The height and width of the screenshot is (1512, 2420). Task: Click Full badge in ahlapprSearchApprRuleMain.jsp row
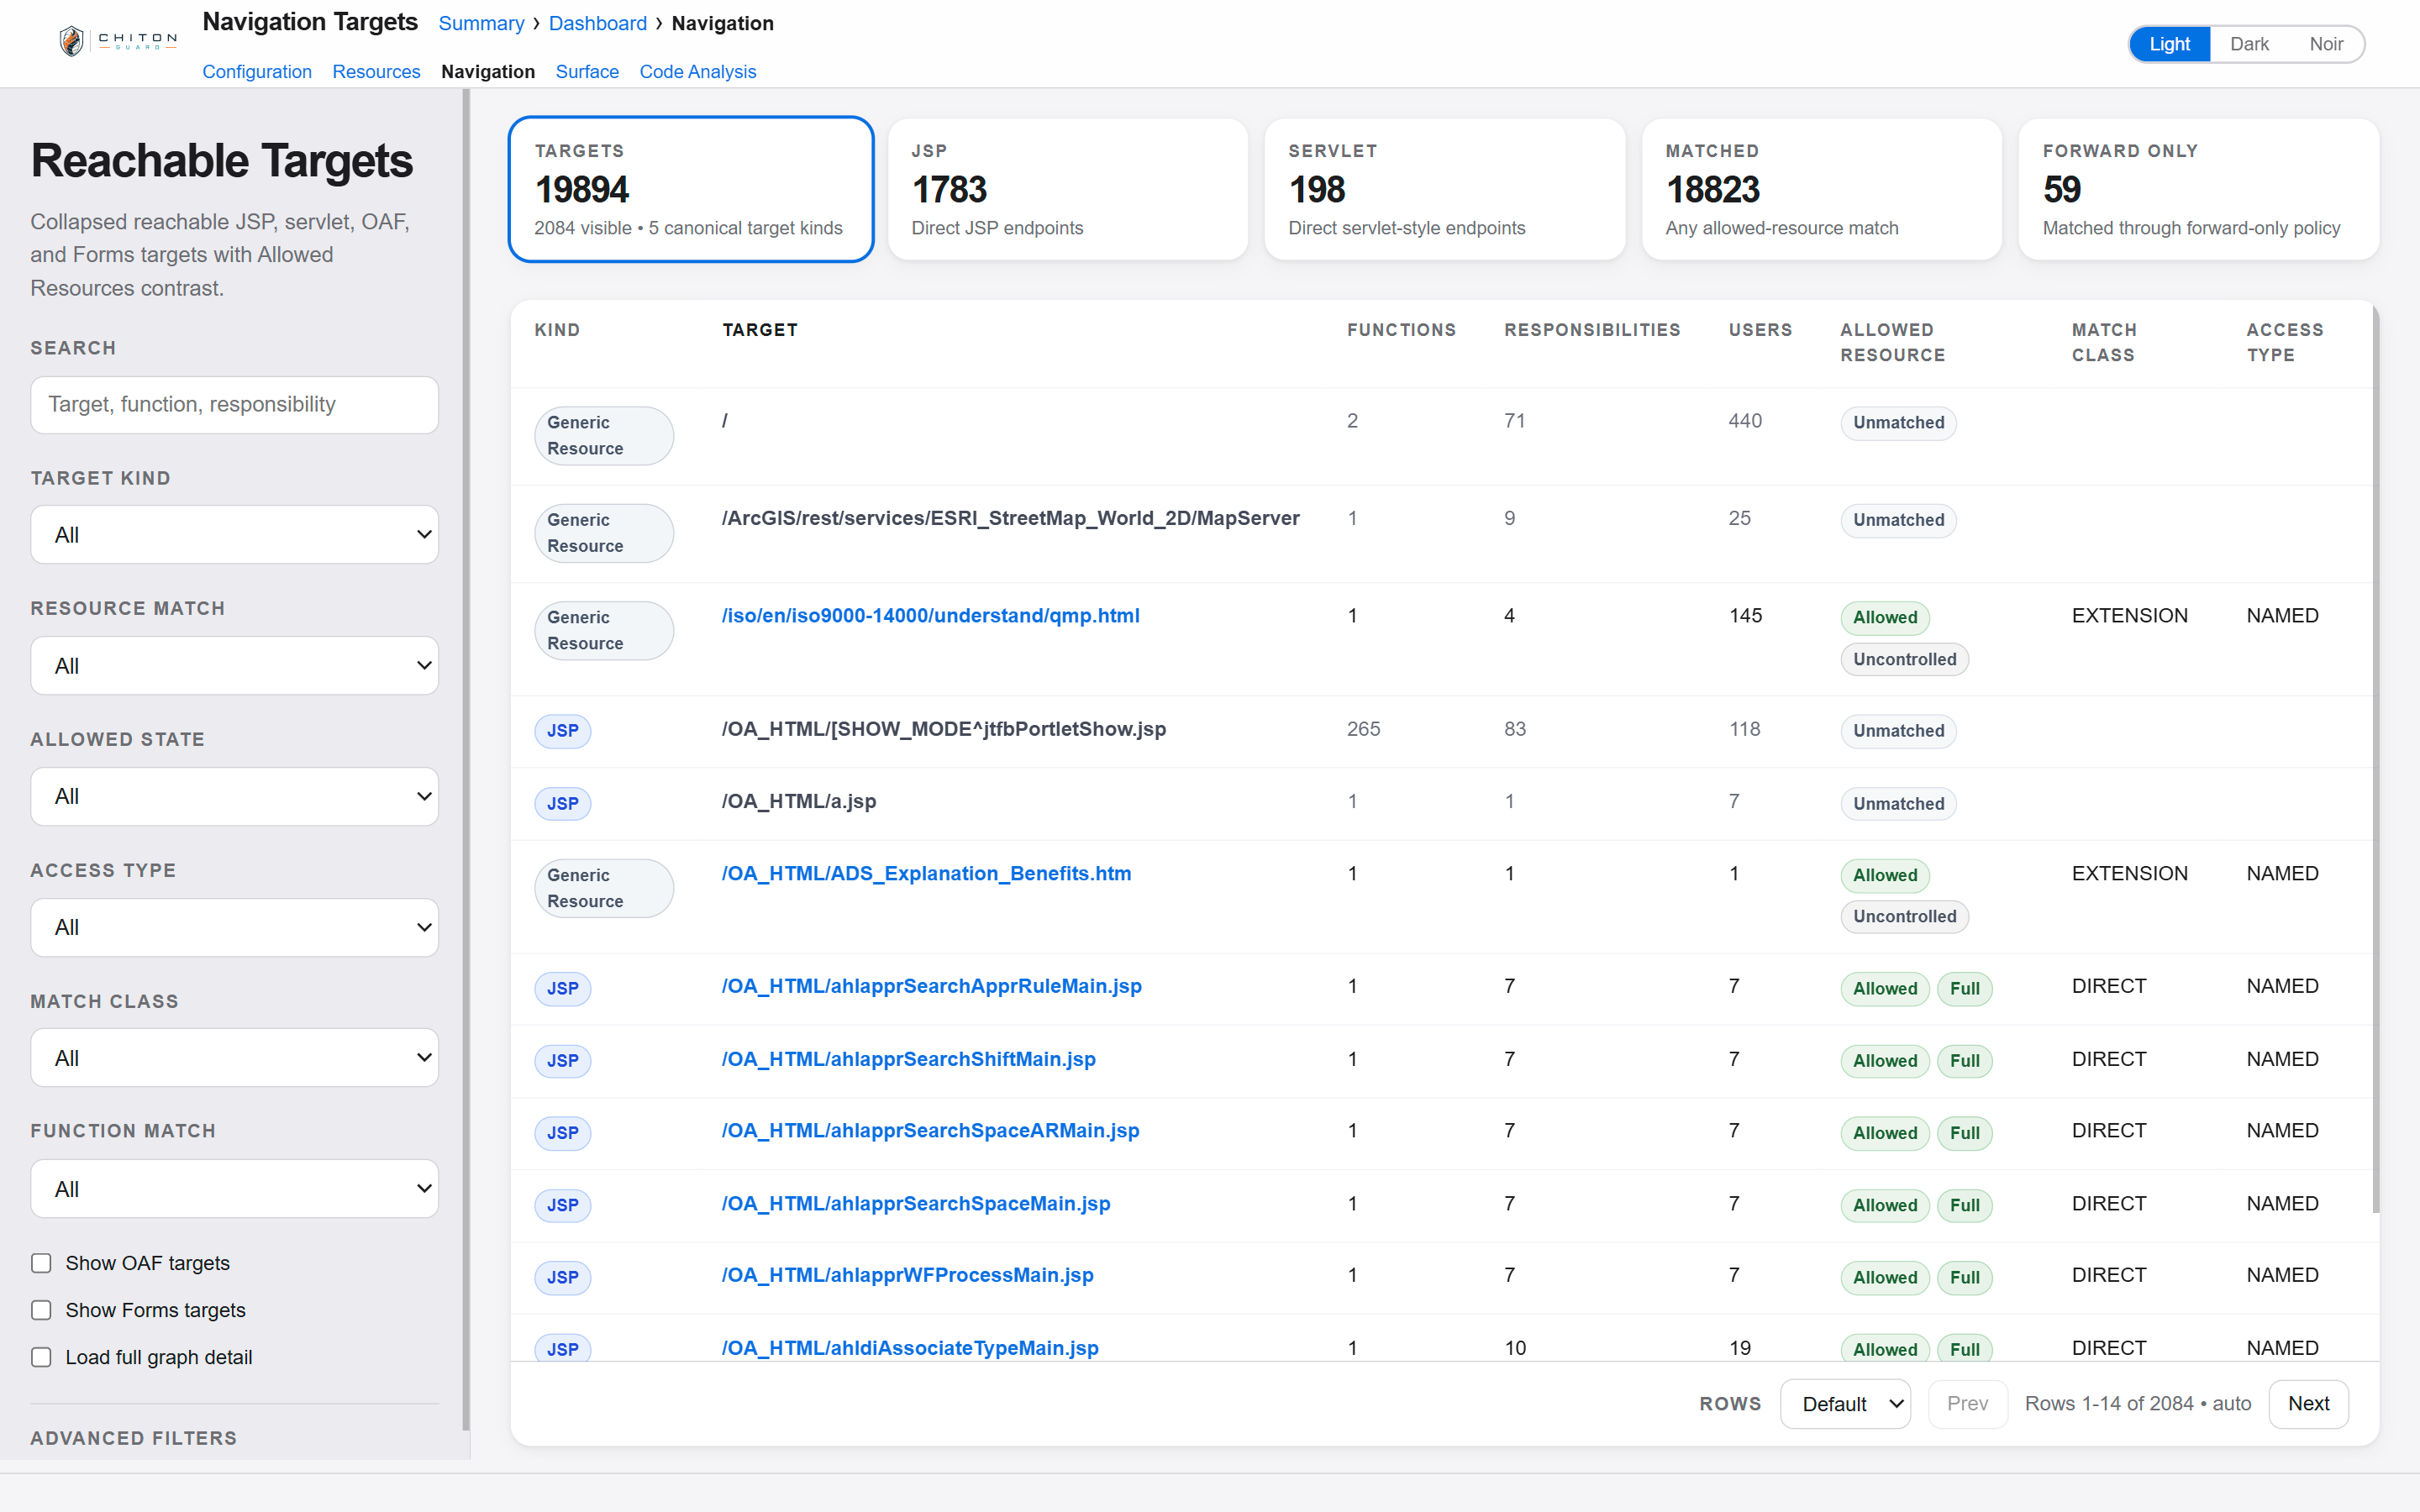[x=1964, y=989]
